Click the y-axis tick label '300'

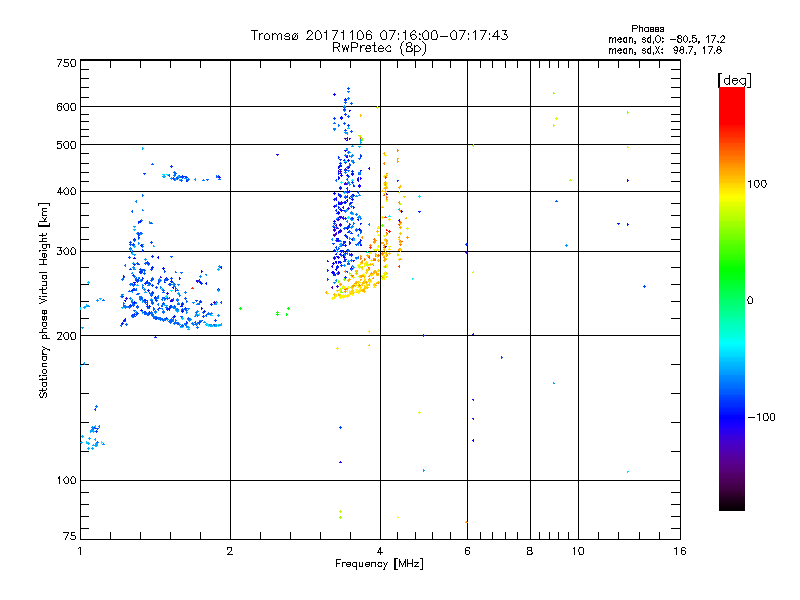click(x=66, y=252)
